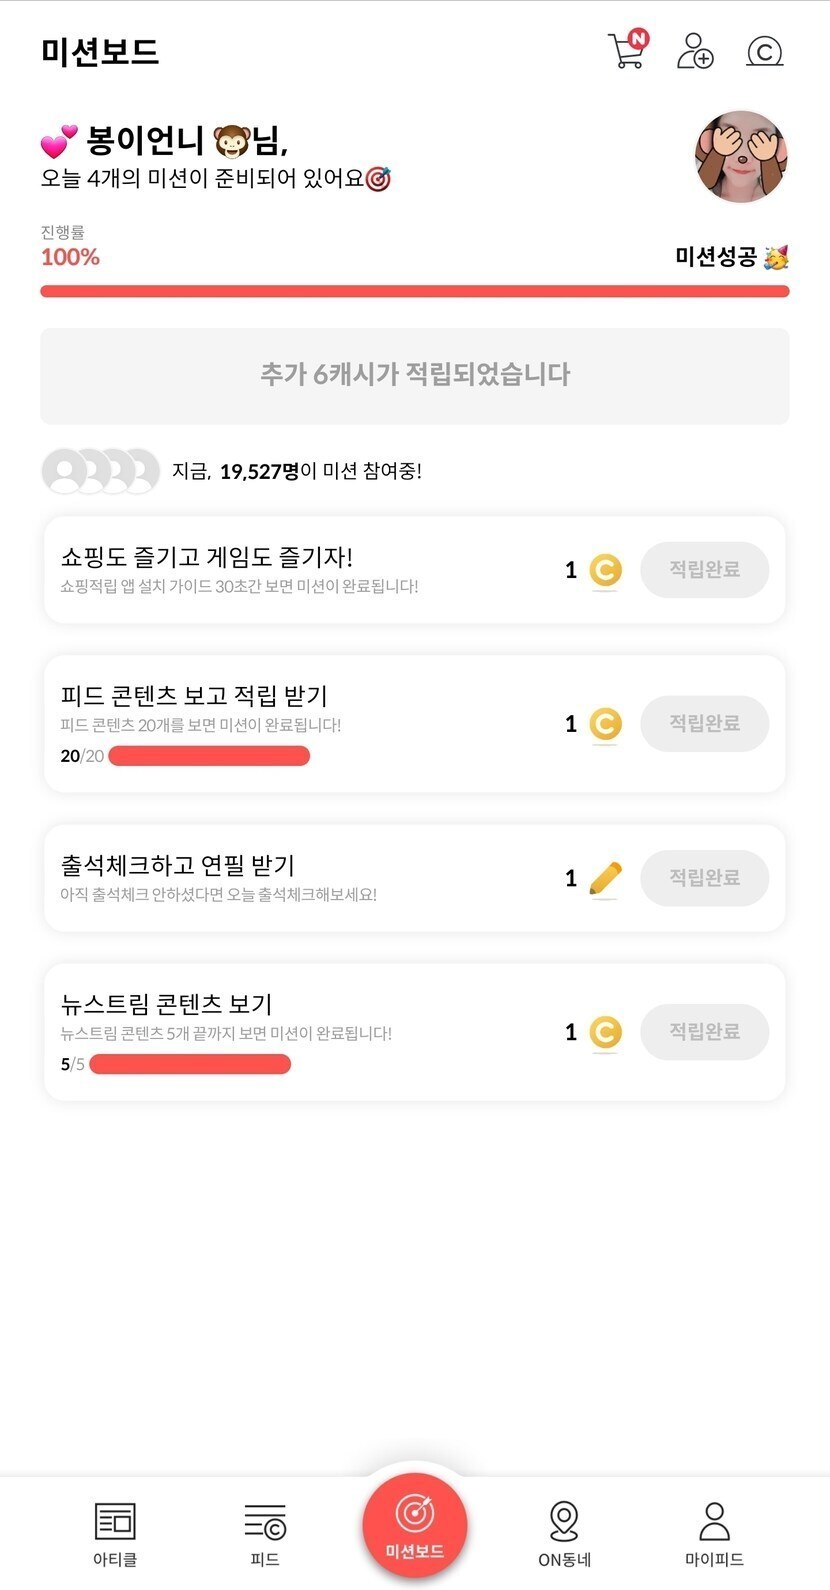
Task: Tap 적립완료 for the shopping mission
Action: tap(704, 570)
